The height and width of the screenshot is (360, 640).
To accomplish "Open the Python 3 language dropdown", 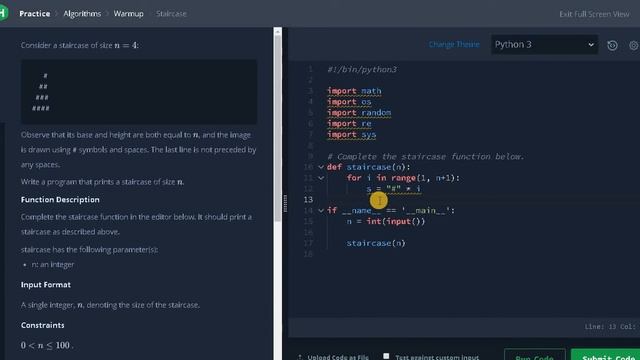I will 544,44.
